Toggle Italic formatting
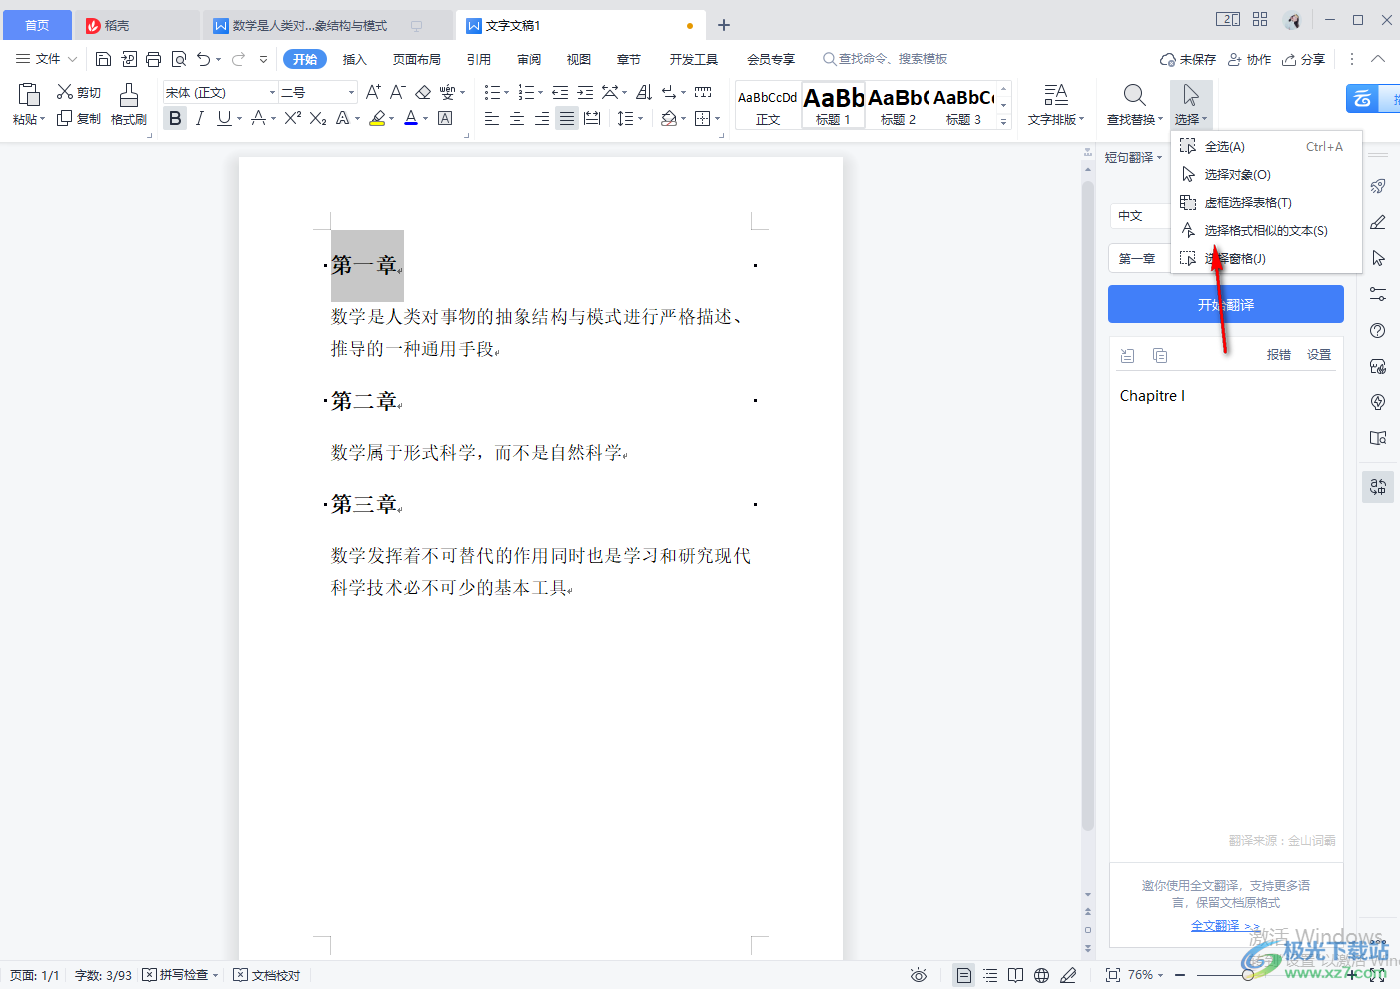This screenshot has height=989, width=1400. coord(200,118)
